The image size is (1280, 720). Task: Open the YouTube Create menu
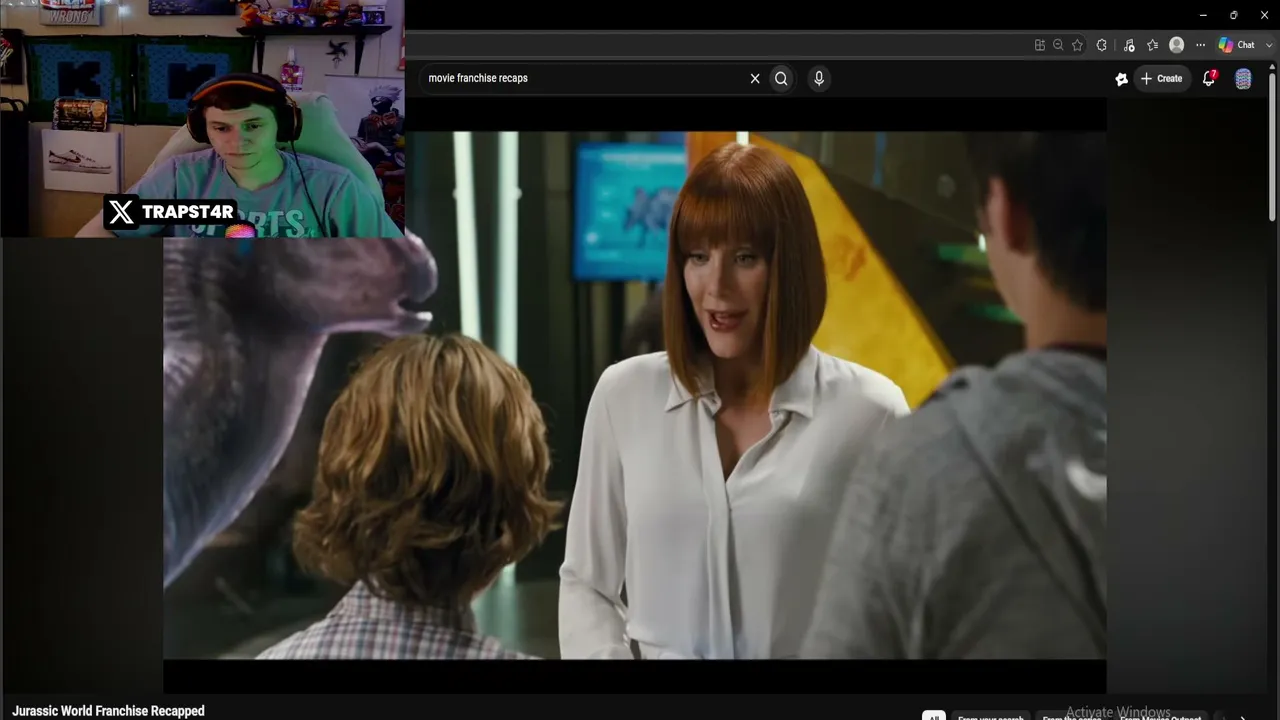click(1161, 78)
